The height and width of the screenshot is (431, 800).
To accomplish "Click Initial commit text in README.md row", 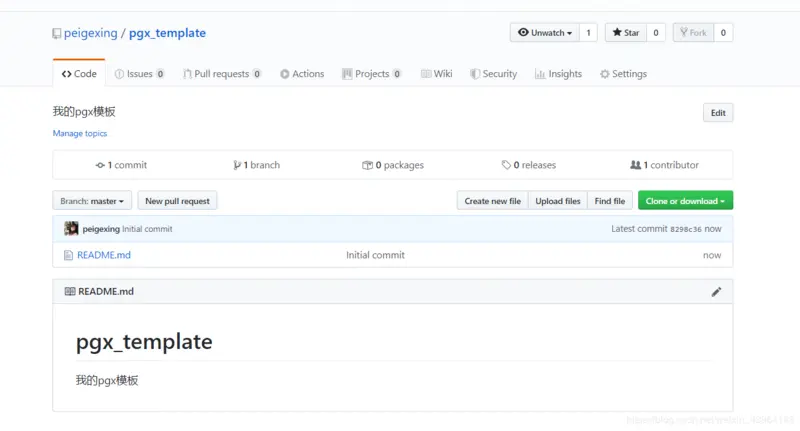I will coord(376,255).
